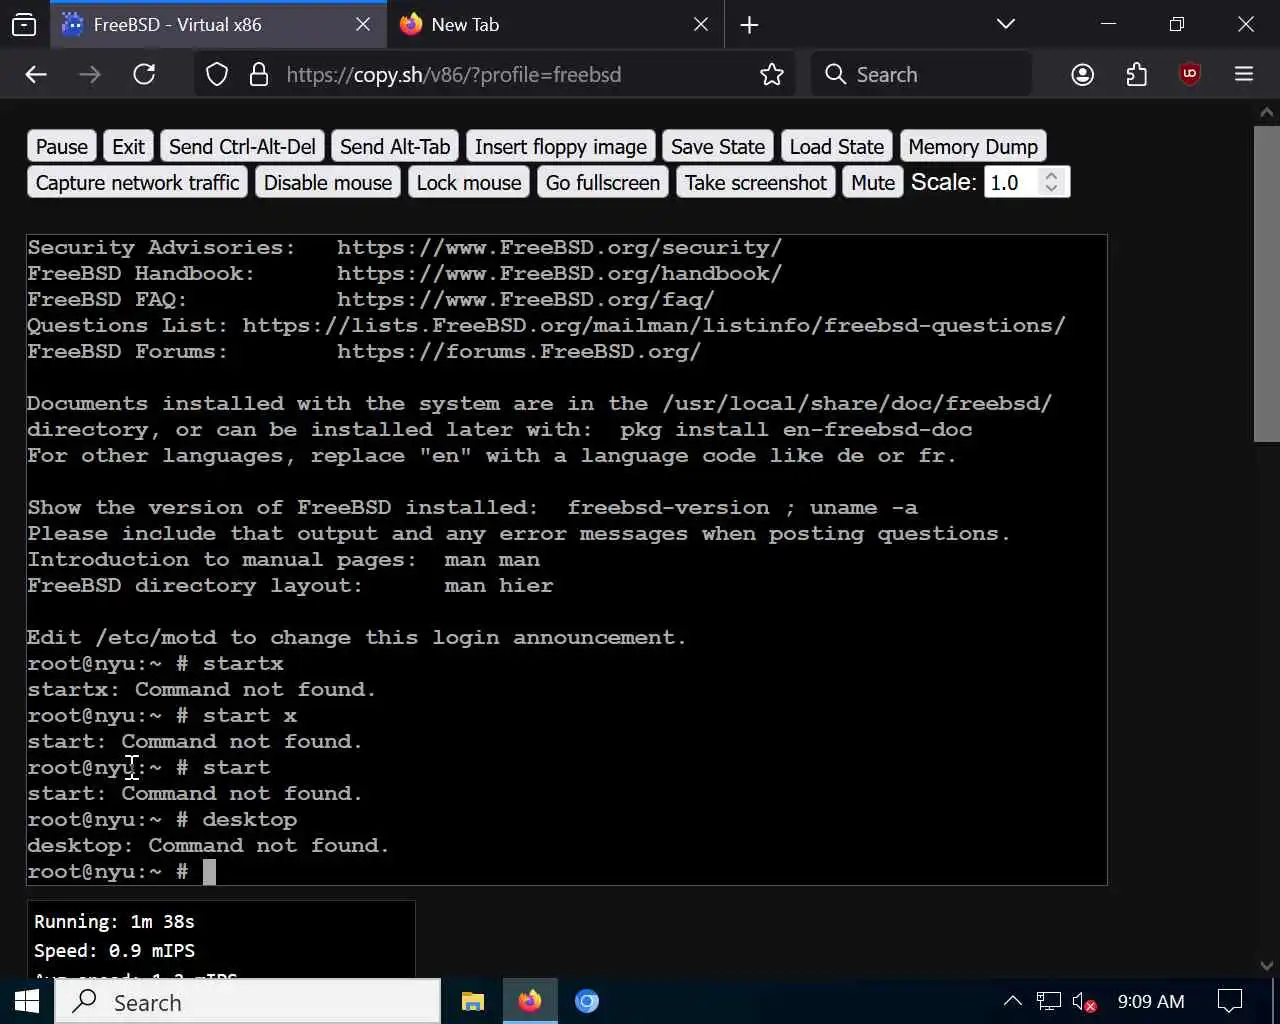This screenshot has width=1280, height=1024.
Task: Click the Memory Dump button
Action: [x=973, y=147]
